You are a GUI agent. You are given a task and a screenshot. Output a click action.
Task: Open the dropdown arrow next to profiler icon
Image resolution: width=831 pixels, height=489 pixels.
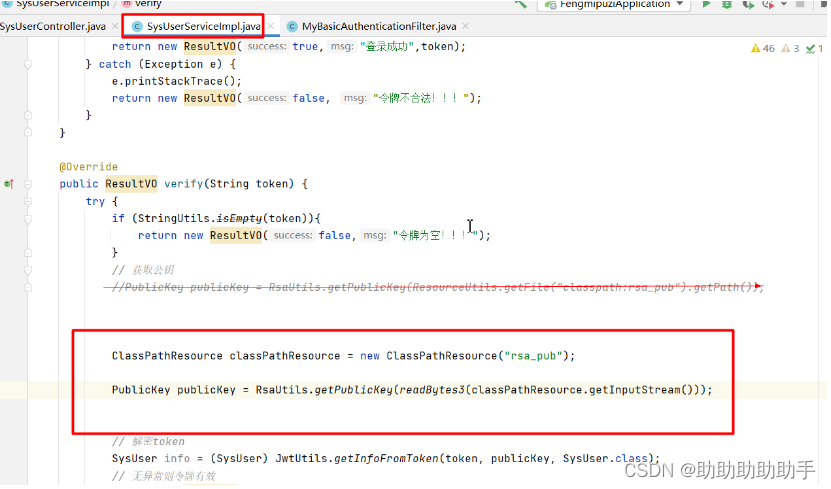click(783, 4)
